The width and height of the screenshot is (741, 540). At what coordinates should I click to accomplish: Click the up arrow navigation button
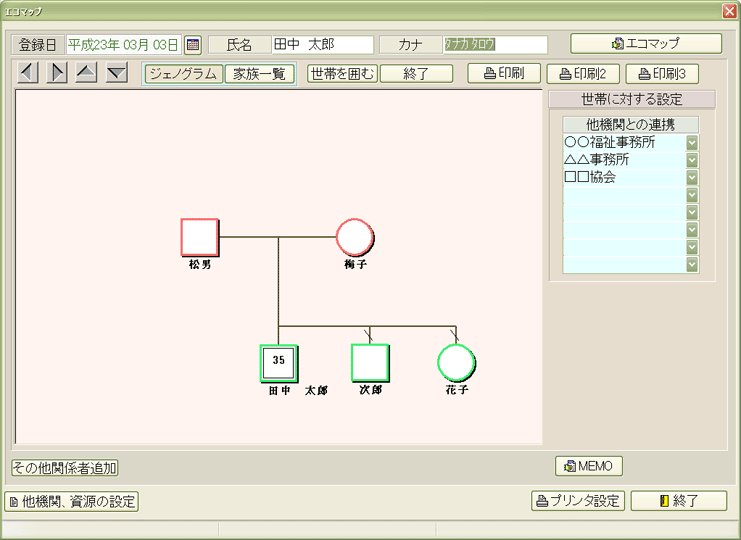pos(86,73)
